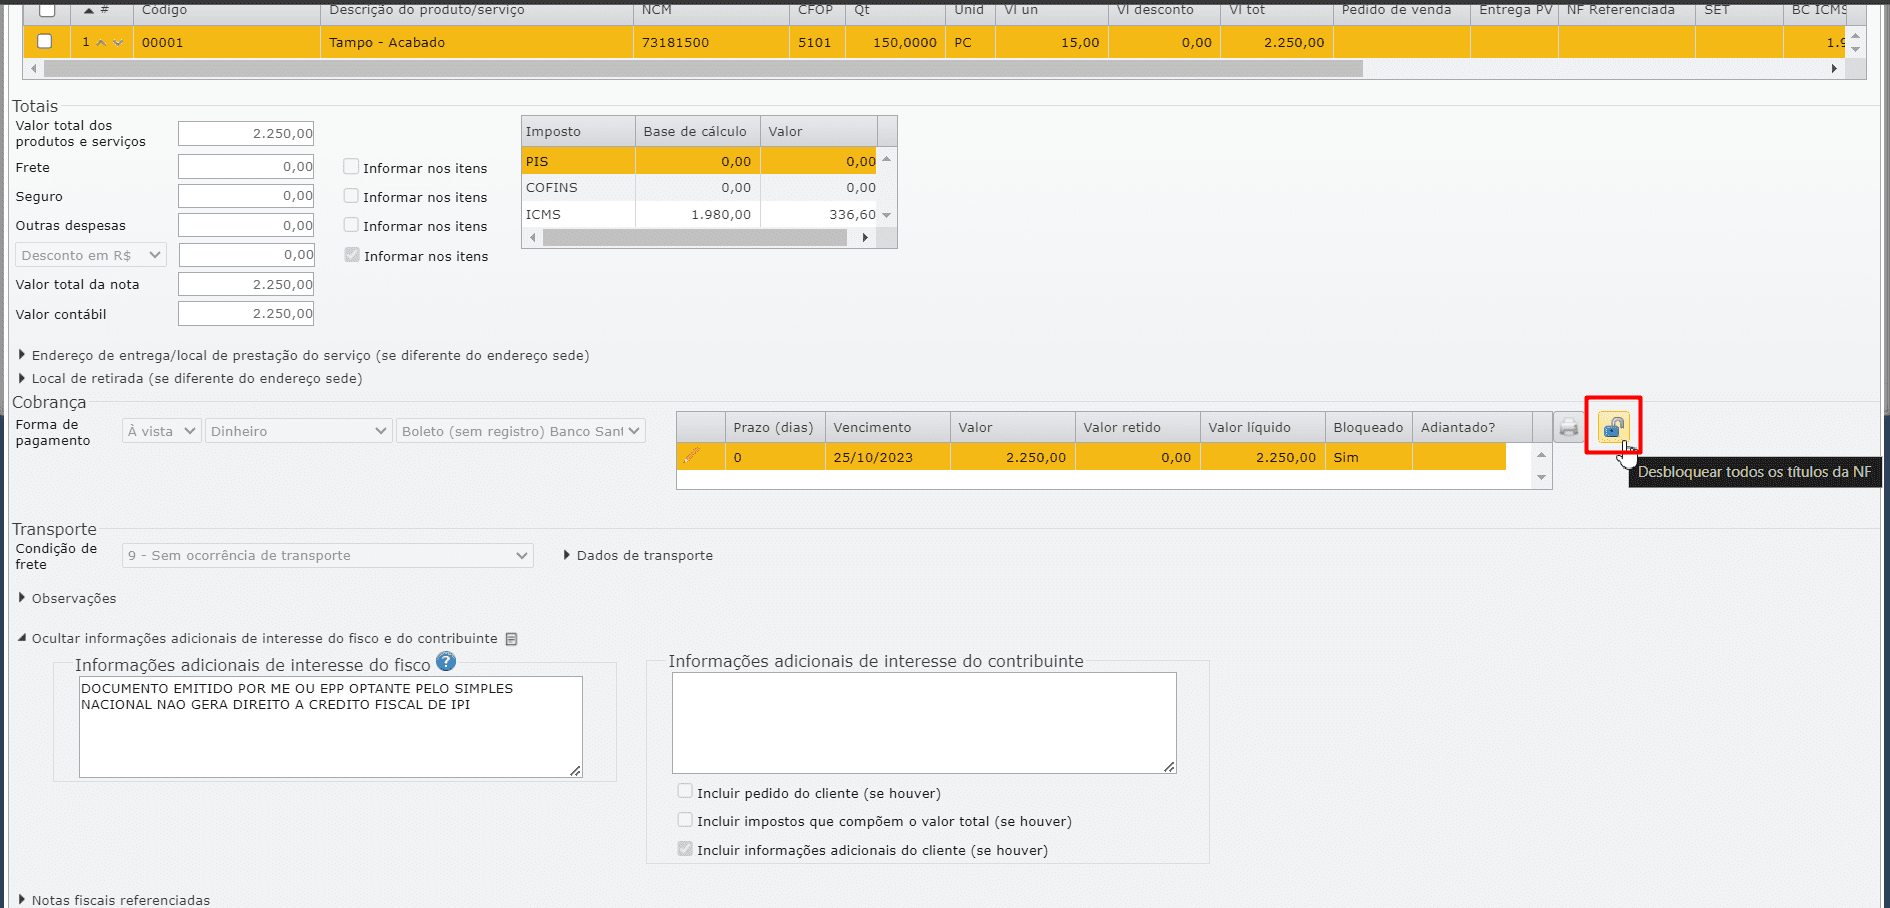
Task: Click the Valor contábil field
Action: coord(246,314)
